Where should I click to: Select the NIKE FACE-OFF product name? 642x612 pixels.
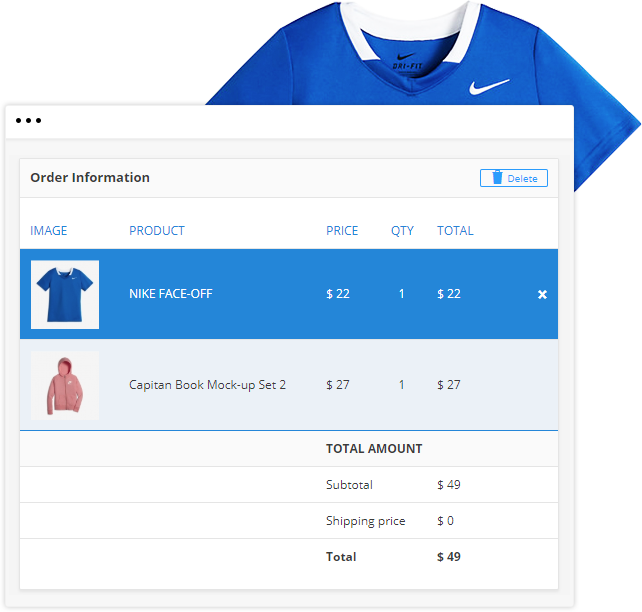[171, 294]
